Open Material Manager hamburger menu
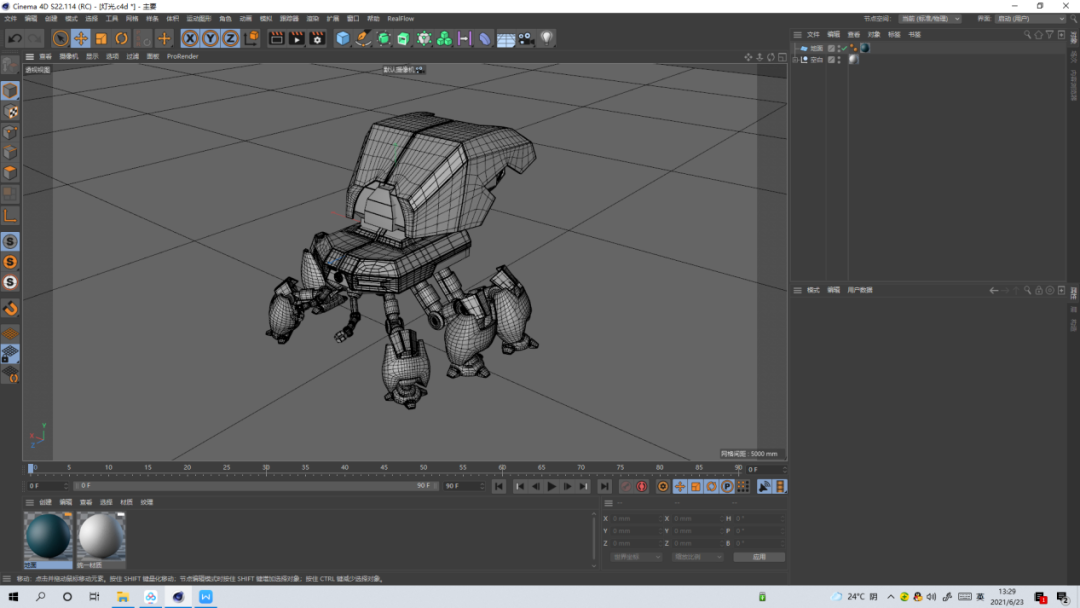 tap(30, 503)
